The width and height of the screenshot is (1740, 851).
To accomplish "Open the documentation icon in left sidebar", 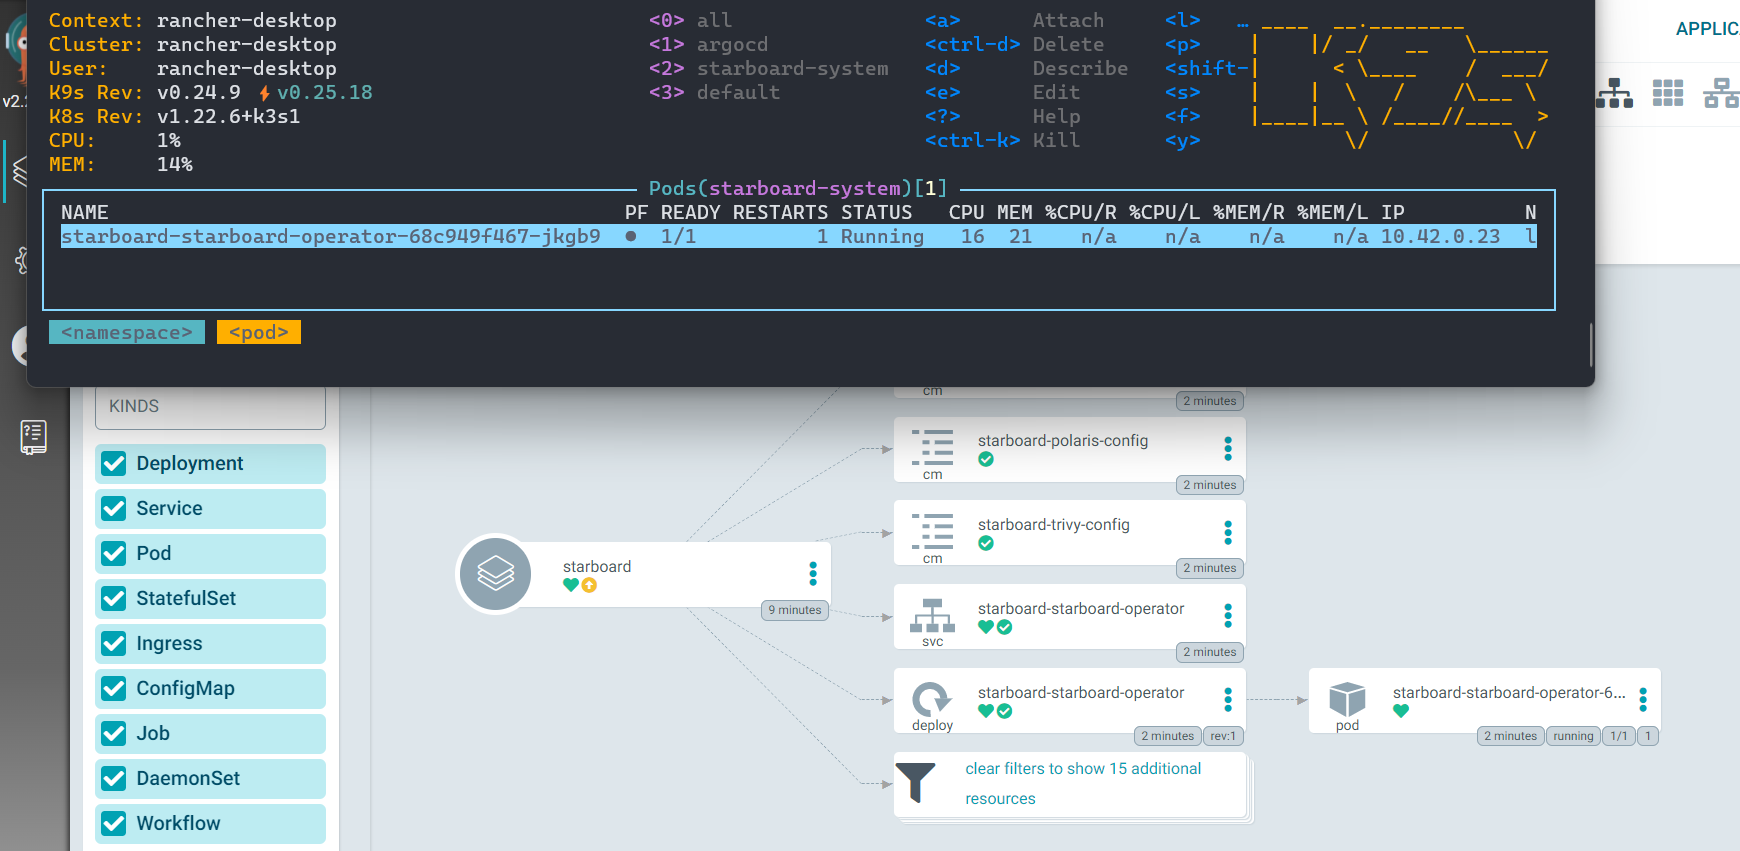I will 33,437.
